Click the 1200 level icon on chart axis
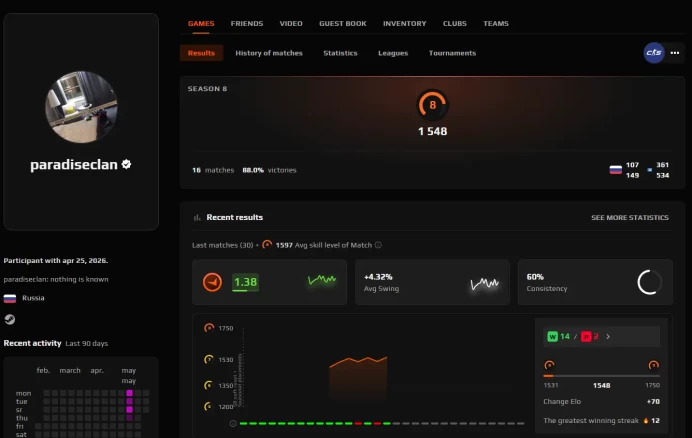The width and height of the screenshot is (692, 438). [x=208, y=406]
